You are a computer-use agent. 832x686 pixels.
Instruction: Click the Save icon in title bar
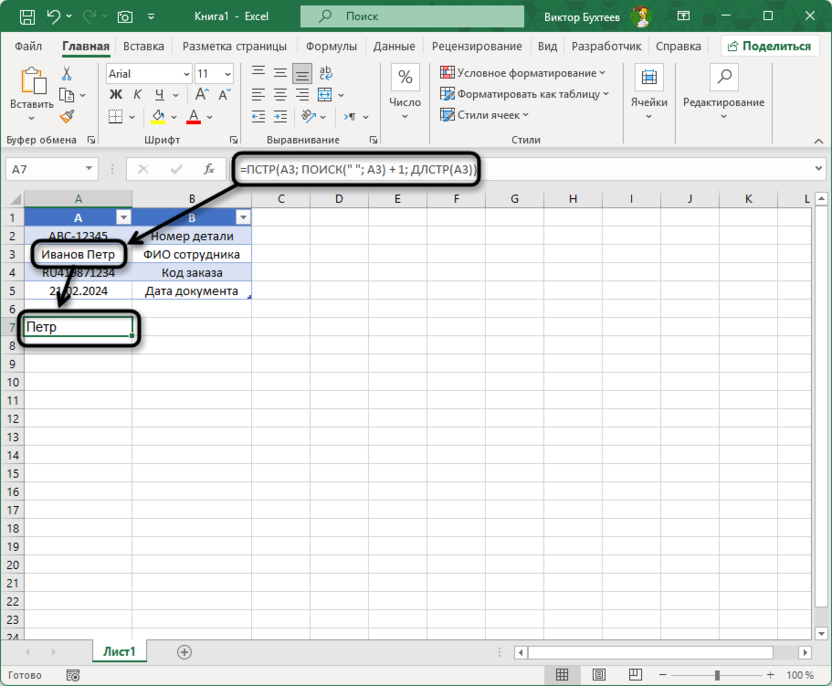pos(26,17)
